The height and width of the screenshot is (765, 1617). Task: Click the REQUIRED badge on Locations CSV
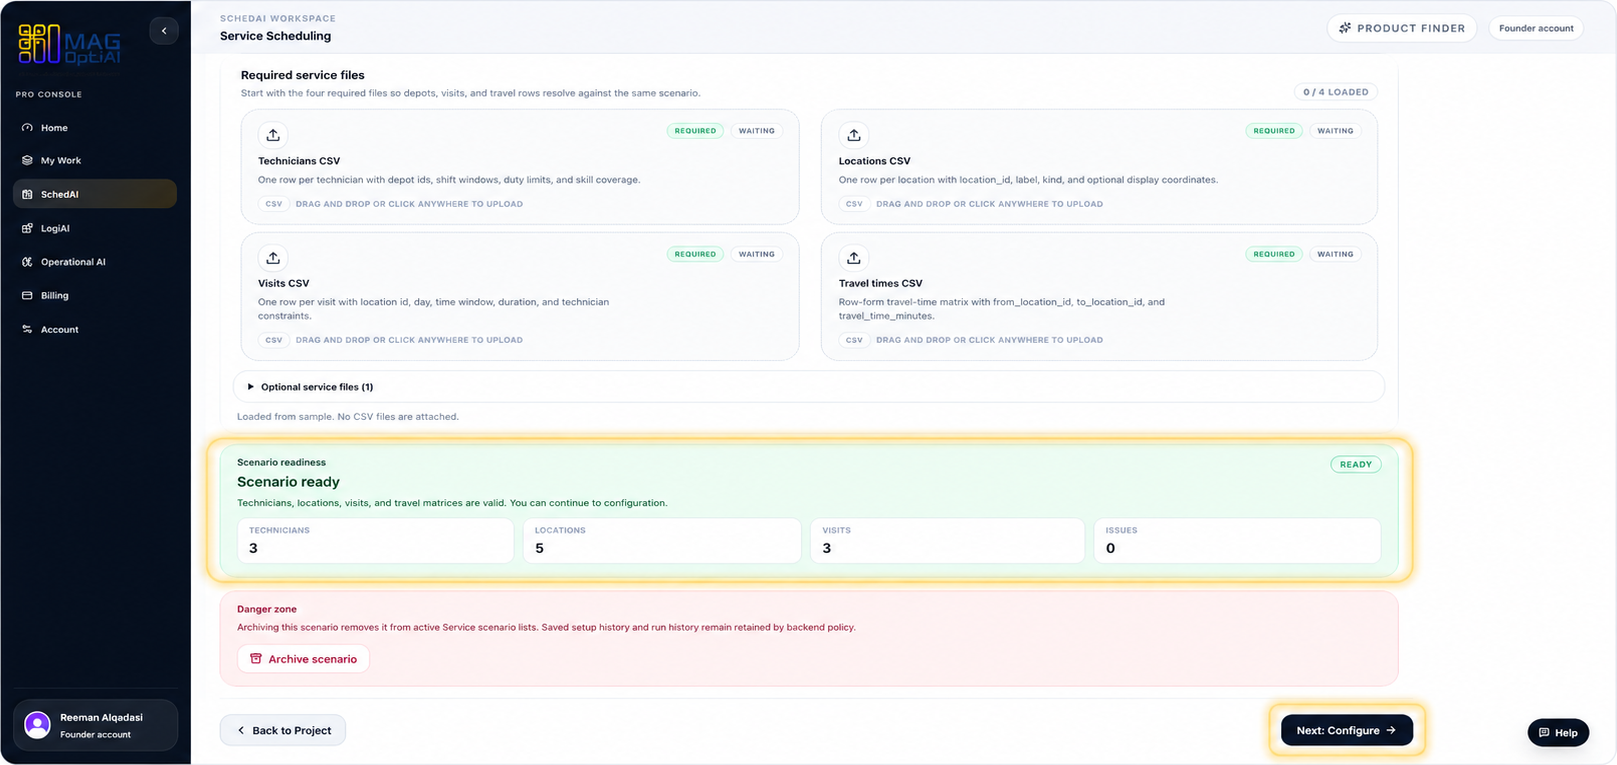pyautogui.click(x=1274, y=131)
